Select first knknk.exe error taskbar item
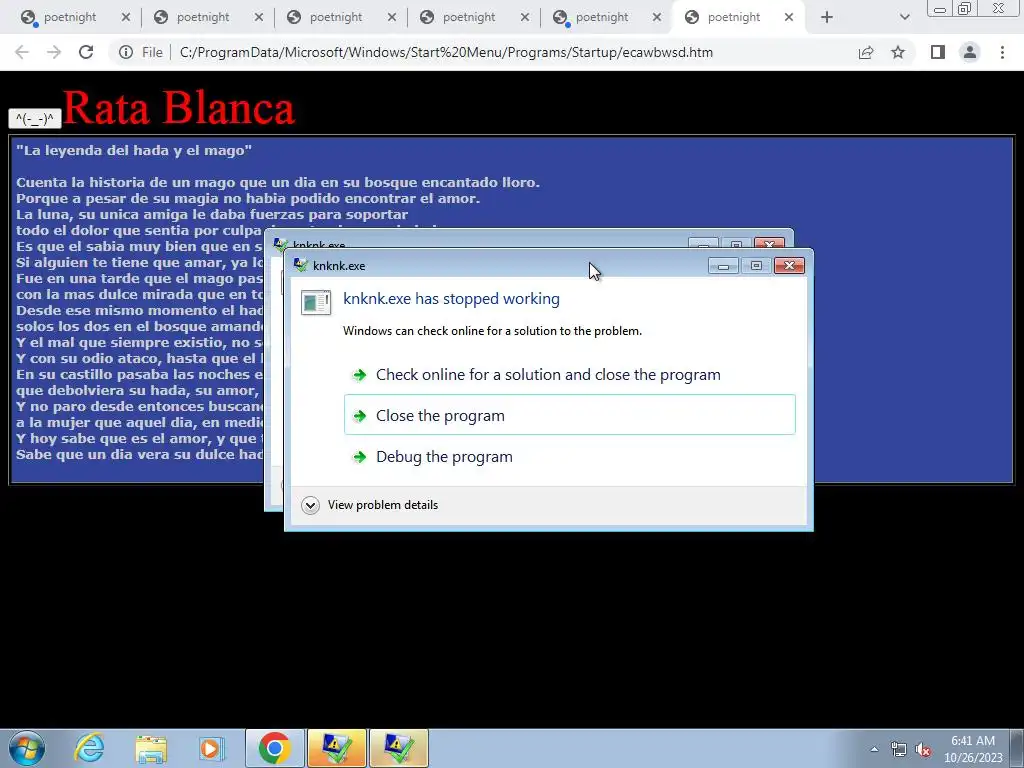Image resolution: width=1024 pixels, height=768 pixels. click(x=337, y=748)
